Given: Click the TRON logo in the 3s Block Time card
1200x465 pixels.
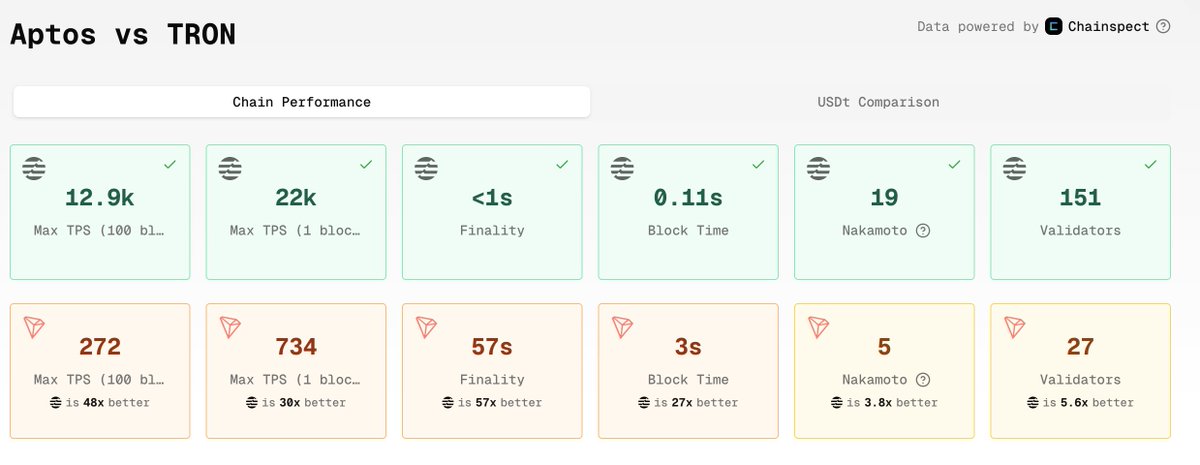Looking at the screenshot, I should click(623, 327).
